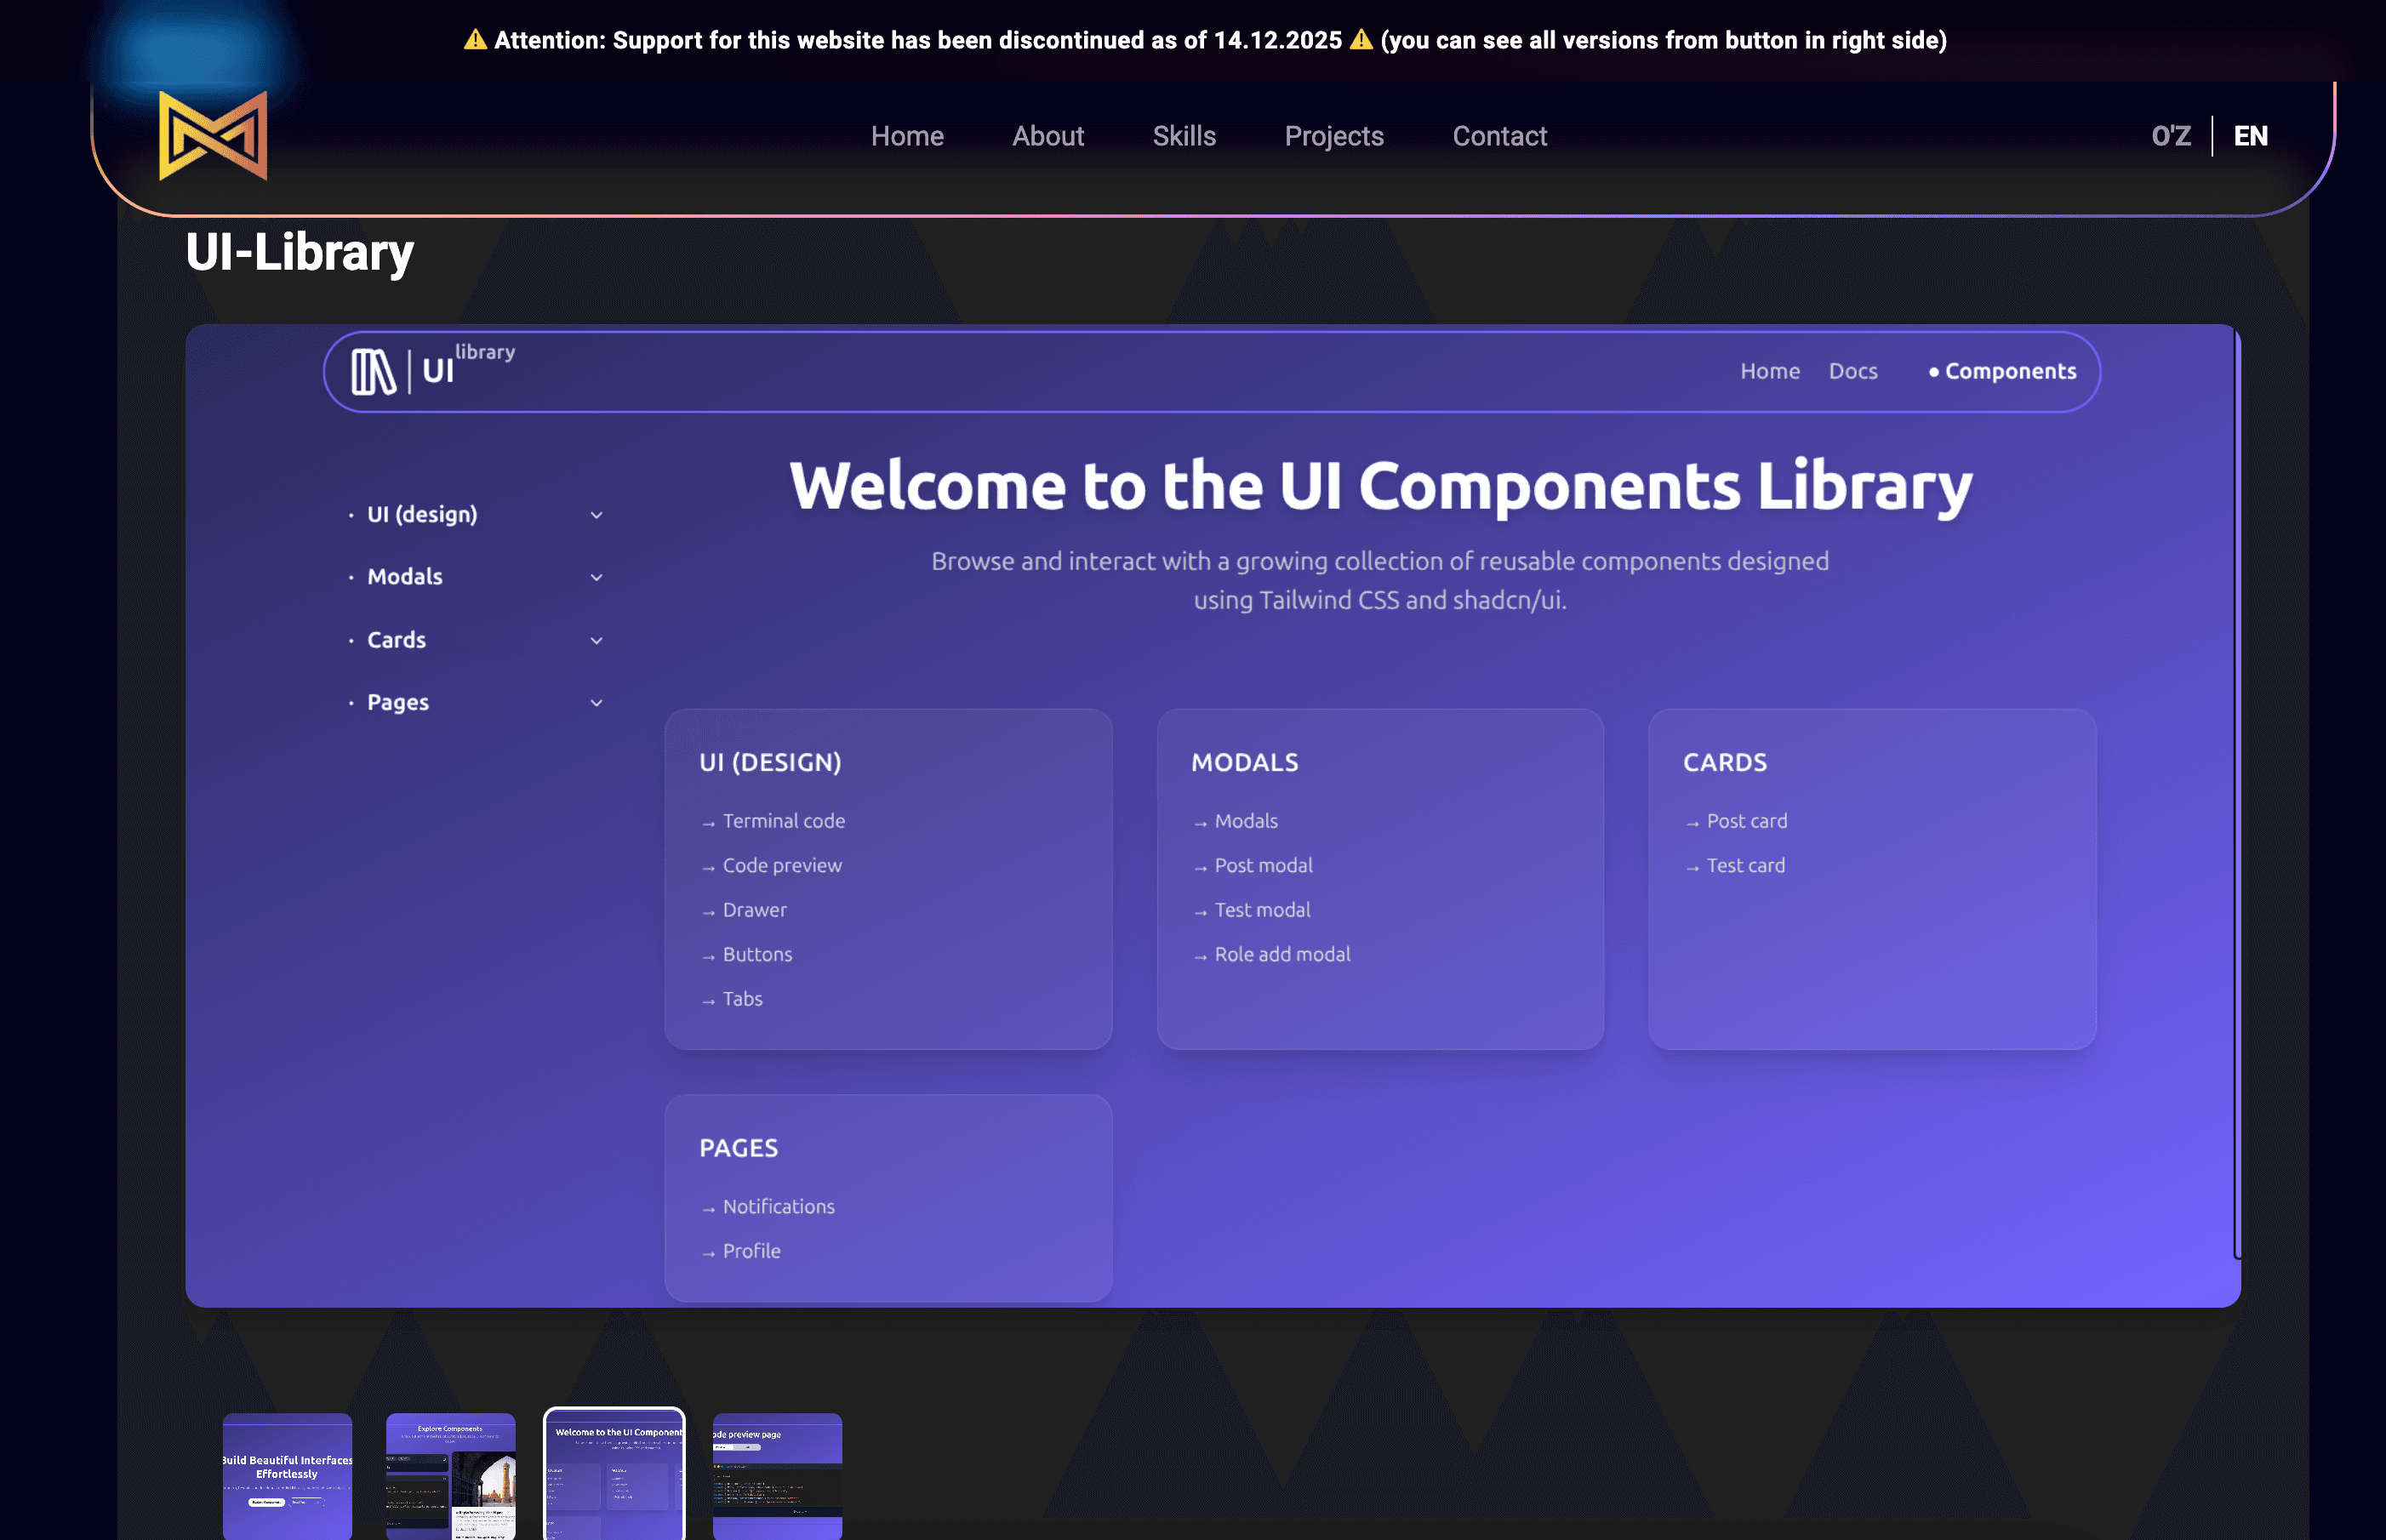2386x1540 pixels.
Task: Click the CARDS card heading
Action: [1724, 763]
